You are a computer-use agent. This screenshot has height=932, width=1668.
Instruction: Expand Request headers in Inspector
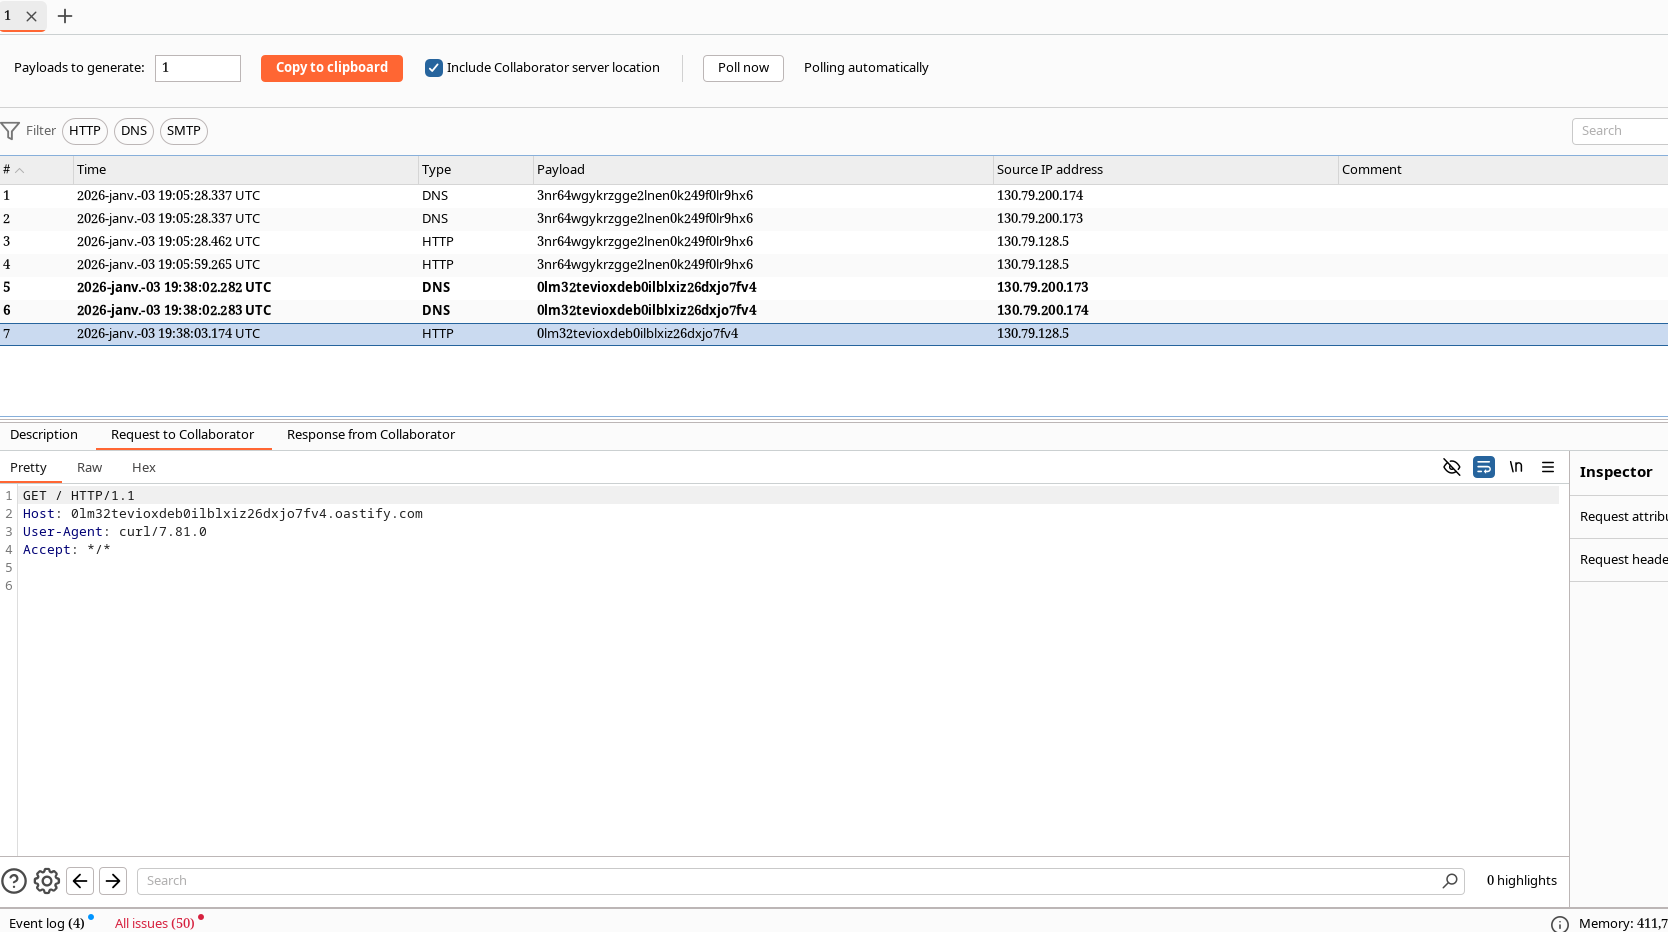click(x=1622, y=560)
